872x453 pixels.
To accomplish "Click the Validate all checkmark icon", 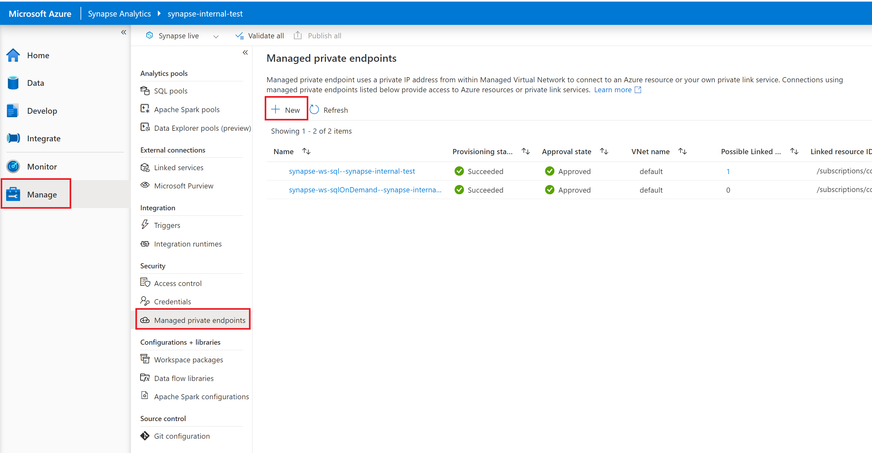I will [x=239, y=36].
